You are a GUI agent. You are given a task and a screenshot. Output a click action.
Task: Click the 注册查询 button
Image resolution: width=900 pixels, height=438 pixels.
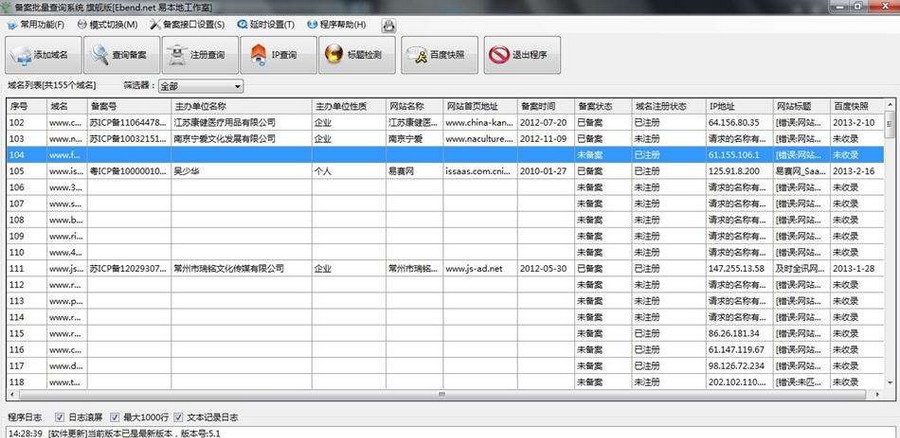(x=200, y=55)
